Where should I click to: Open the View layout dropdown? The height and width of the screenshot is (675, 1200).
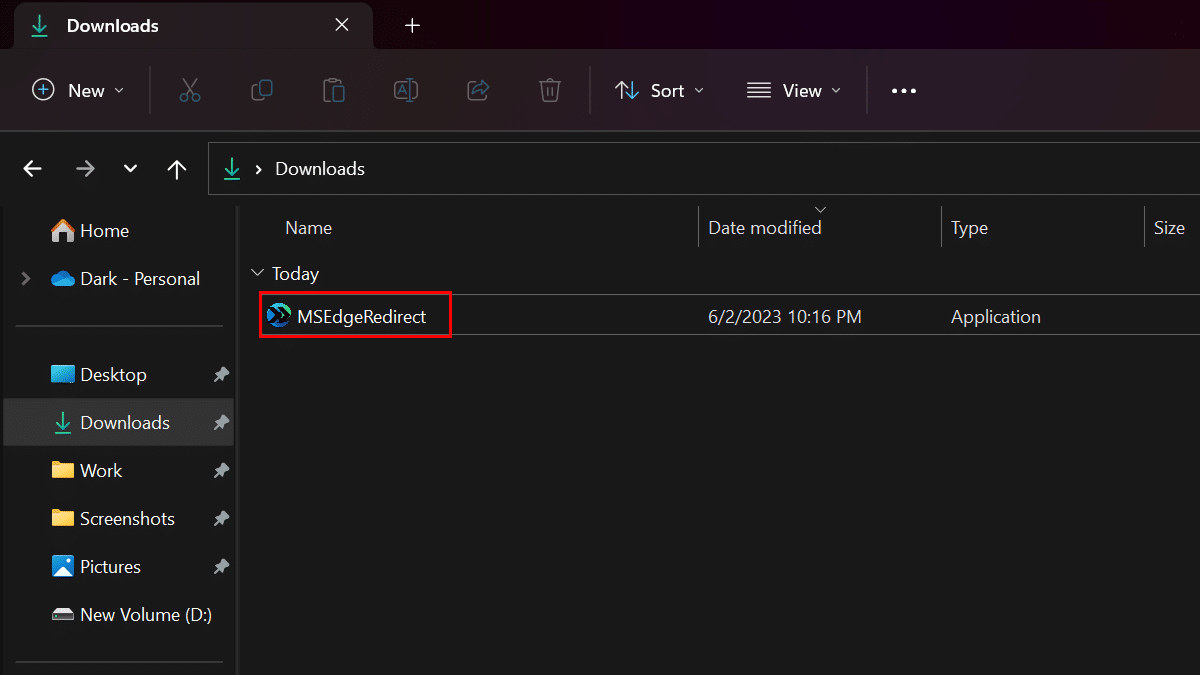pyautogui.click(x=794, y=91)
